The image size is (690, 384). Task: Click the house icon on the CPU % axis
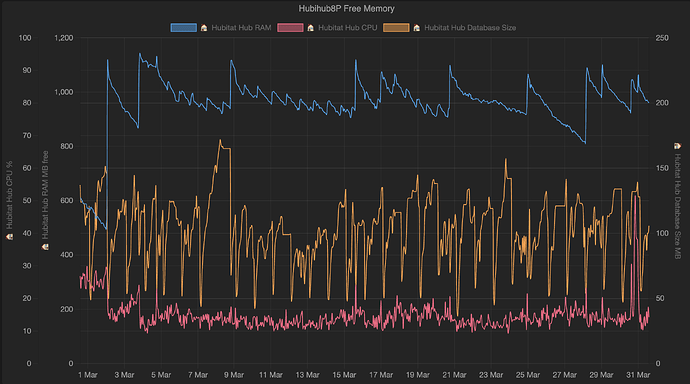click(x=9, y=237)
